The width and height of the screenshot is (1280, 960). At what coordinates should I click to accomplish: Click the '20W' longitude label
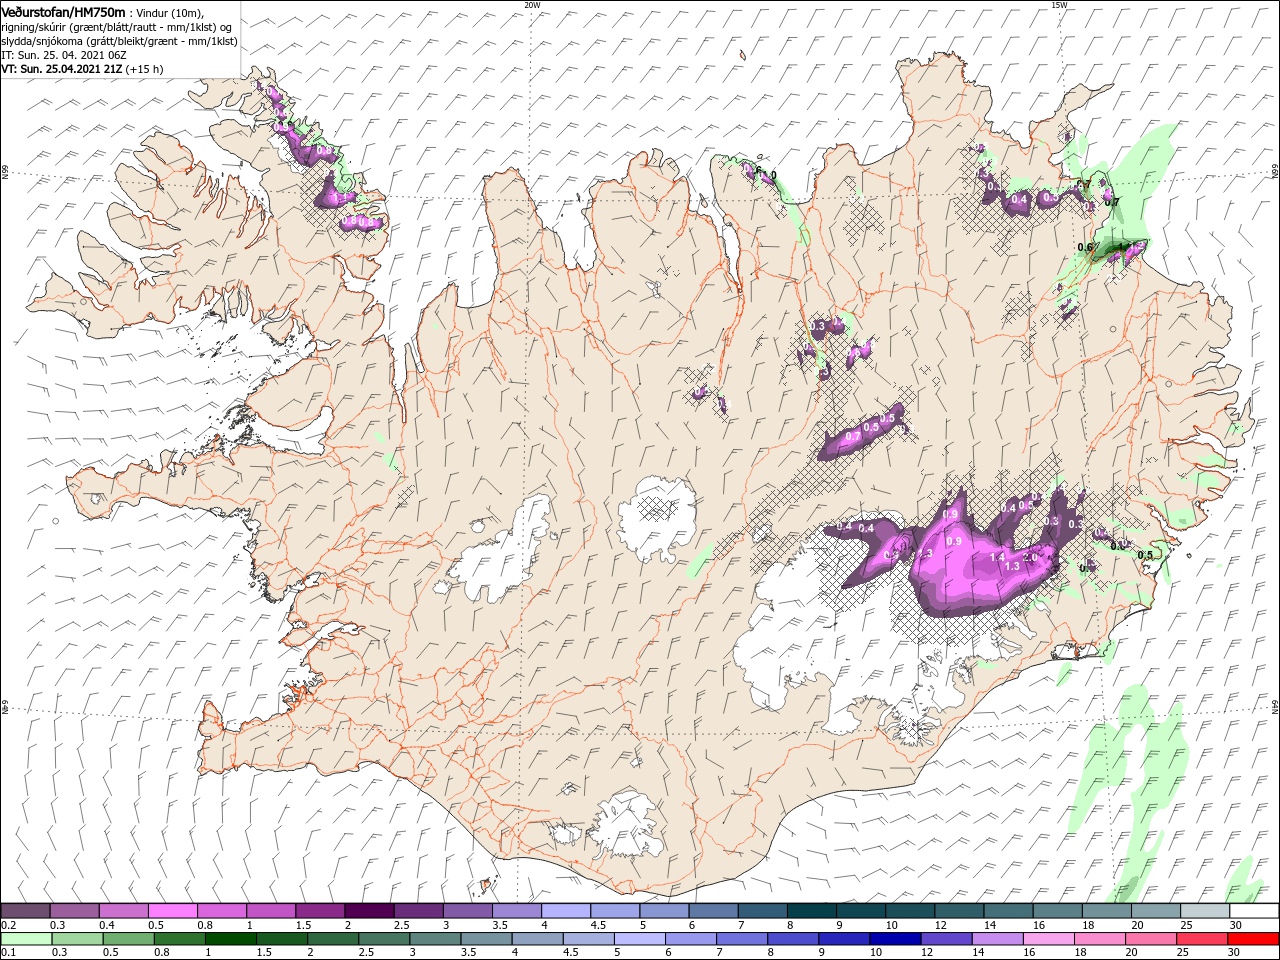532,5
